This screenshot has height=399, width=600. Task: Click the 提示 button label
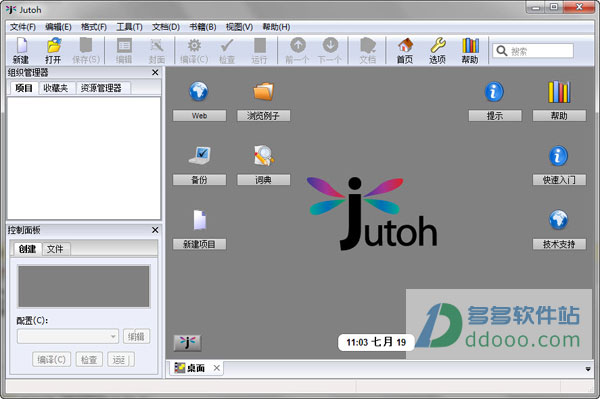(x=495, y=116)
